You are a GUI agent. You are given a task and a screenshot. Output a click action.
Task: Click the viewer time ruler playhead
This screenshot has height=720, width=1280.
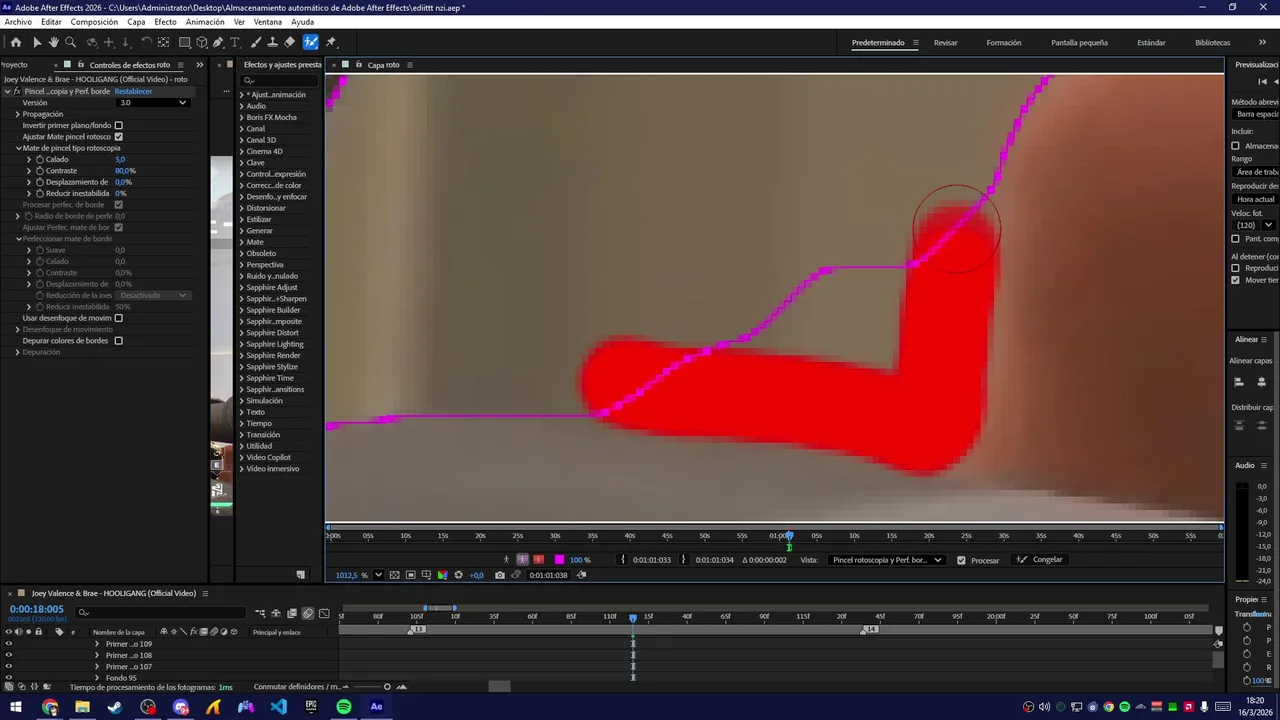[x=789, y=536]
